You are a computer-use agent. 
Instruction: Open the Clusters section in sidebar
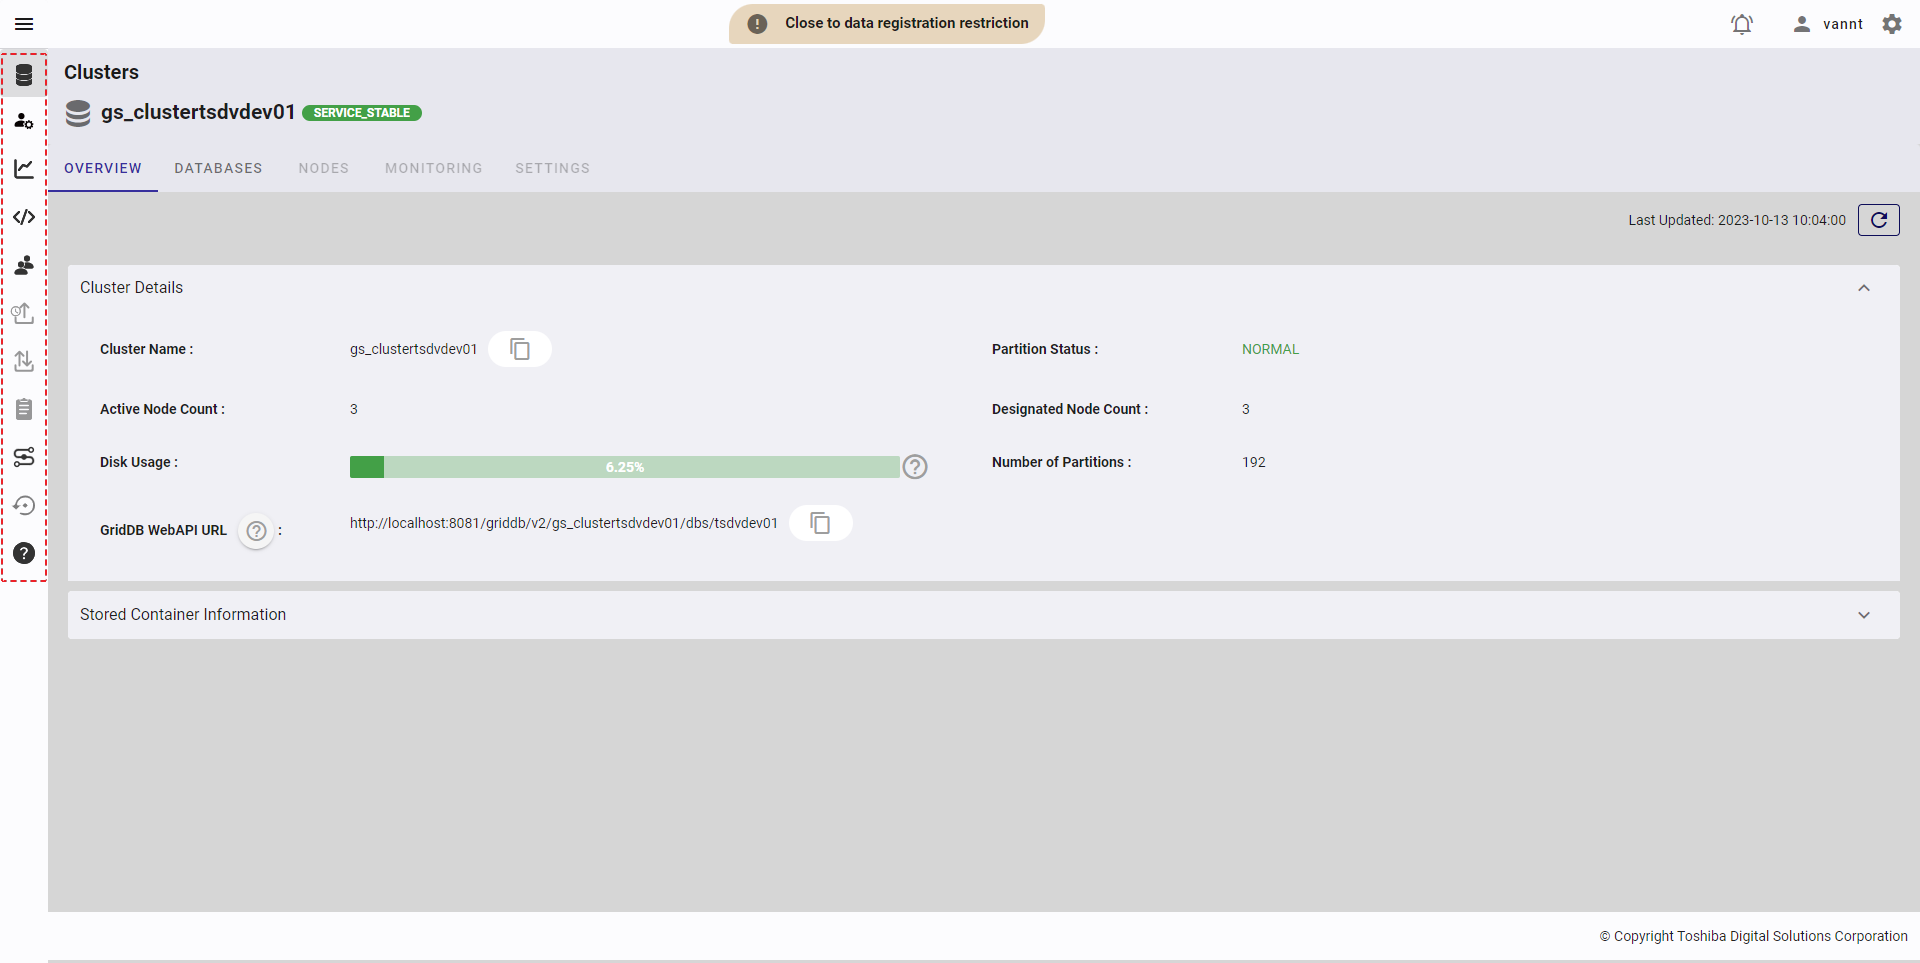pos(24,74)
